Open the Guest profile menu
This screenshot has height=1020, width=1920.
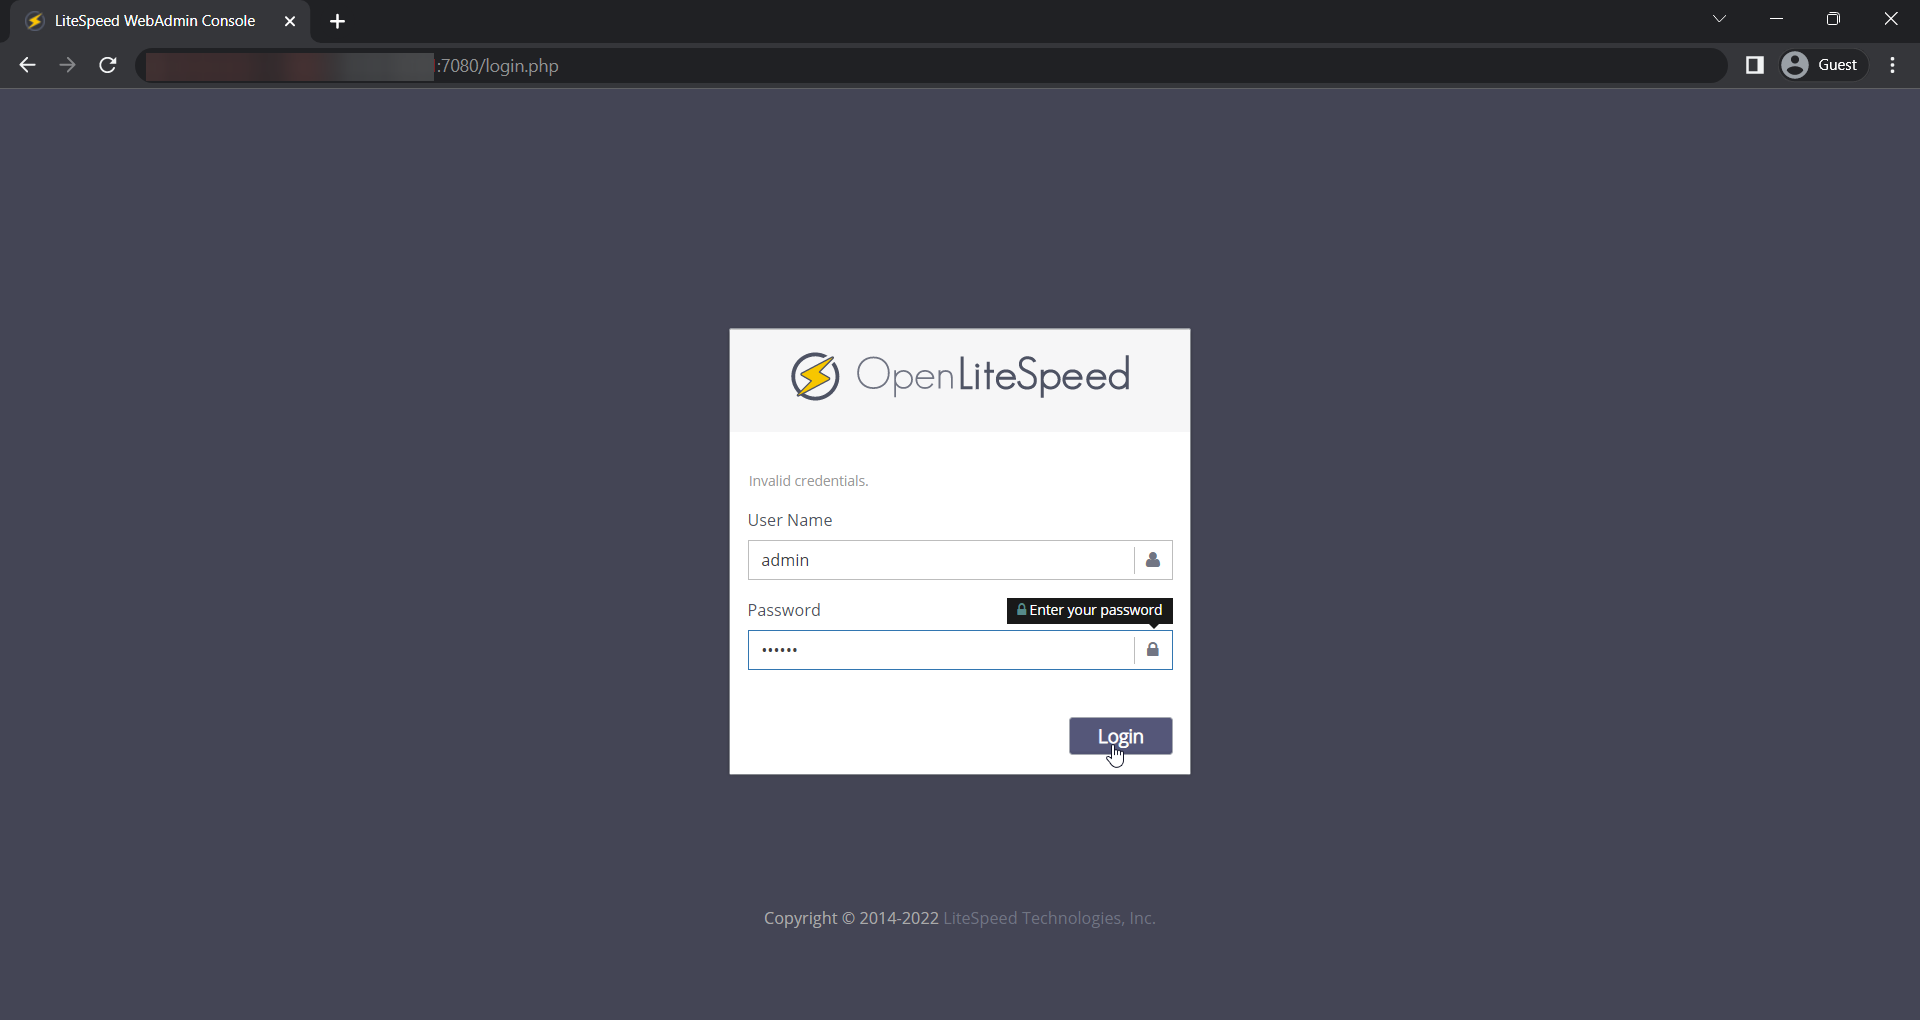[x=1822, y=65]
